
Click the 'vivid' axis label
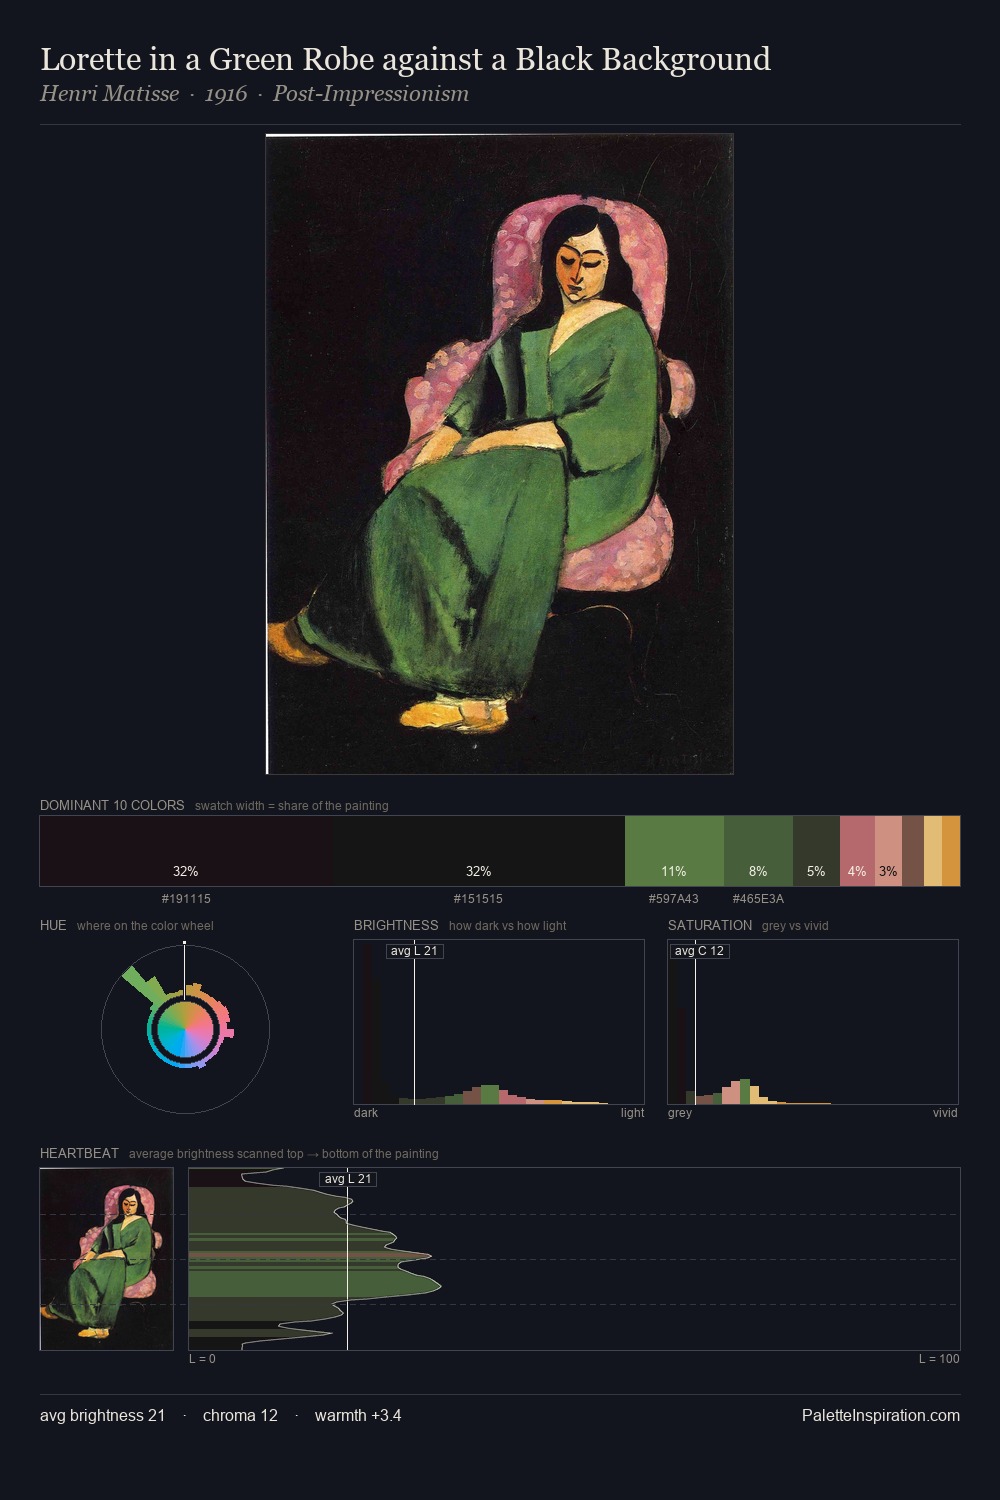945,1113
